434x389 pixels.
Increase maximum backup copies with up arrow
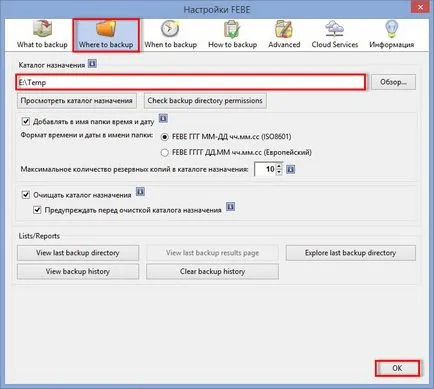pyautogui.click(x=279, y=166)
